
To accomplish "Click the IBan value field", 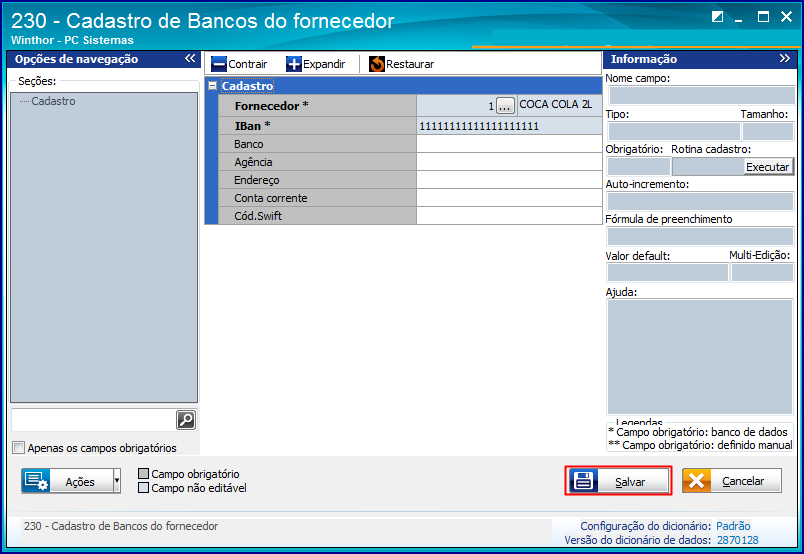I will (x=509, y=126).
